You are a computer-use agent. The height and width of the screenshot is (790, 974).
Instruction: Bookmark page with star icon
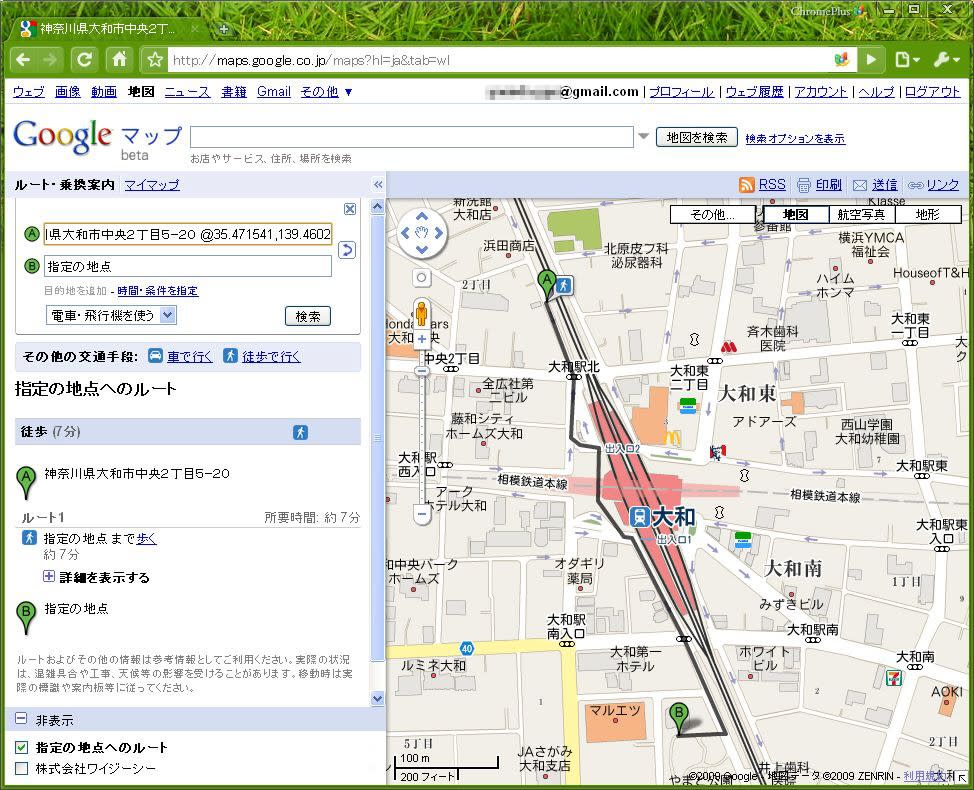(154, 60)
